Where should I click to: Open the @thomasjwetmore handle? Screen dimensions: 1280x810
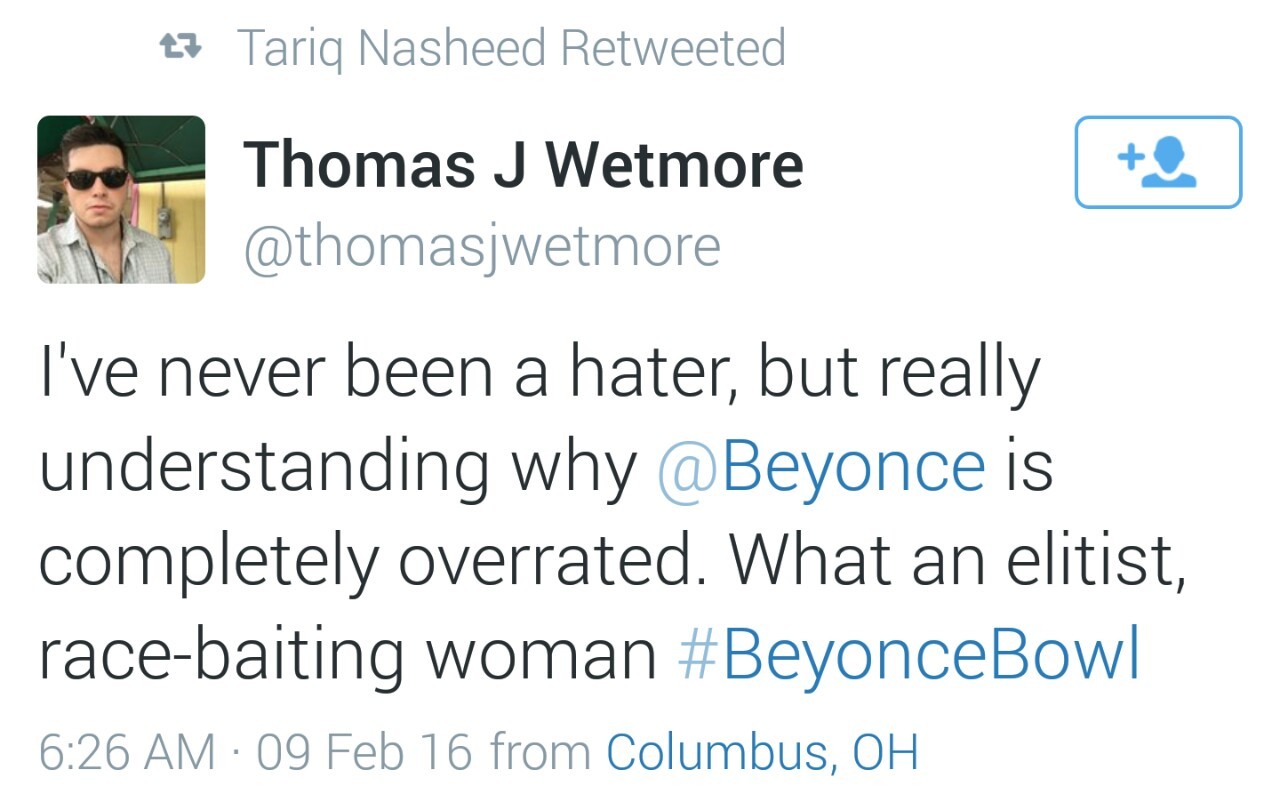[x=481, y=245]
